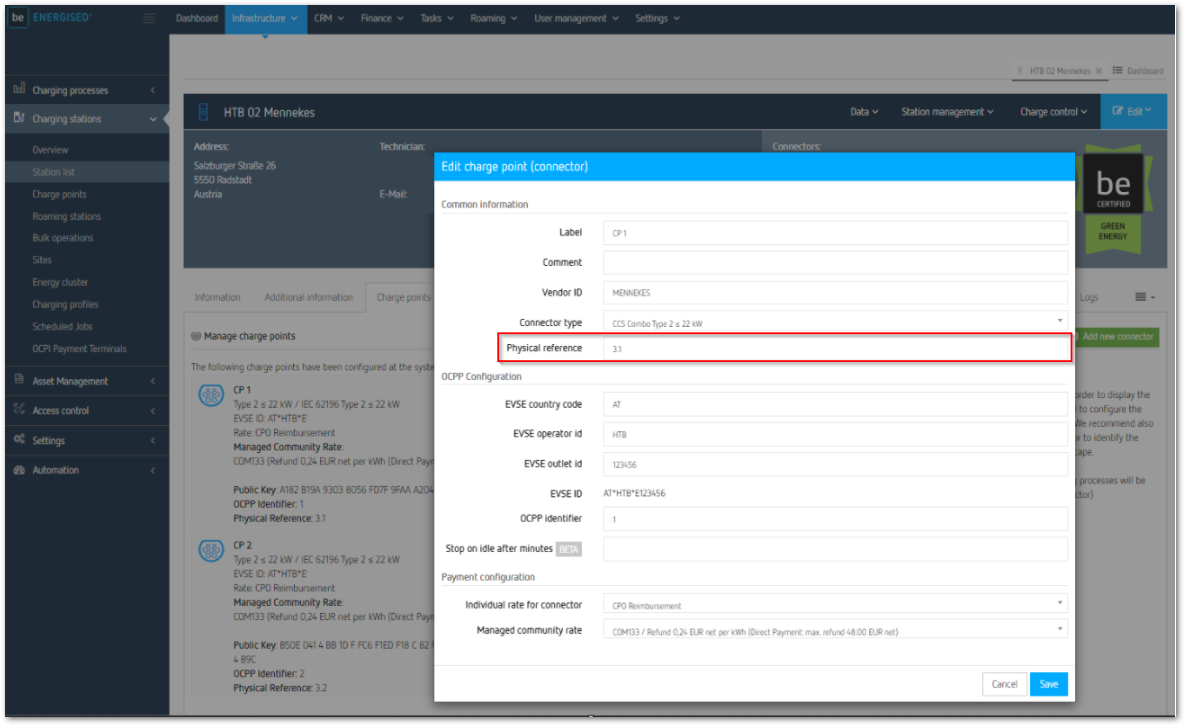
Task: Open the list options menu icon
Action: click(x=1145, y=297)
